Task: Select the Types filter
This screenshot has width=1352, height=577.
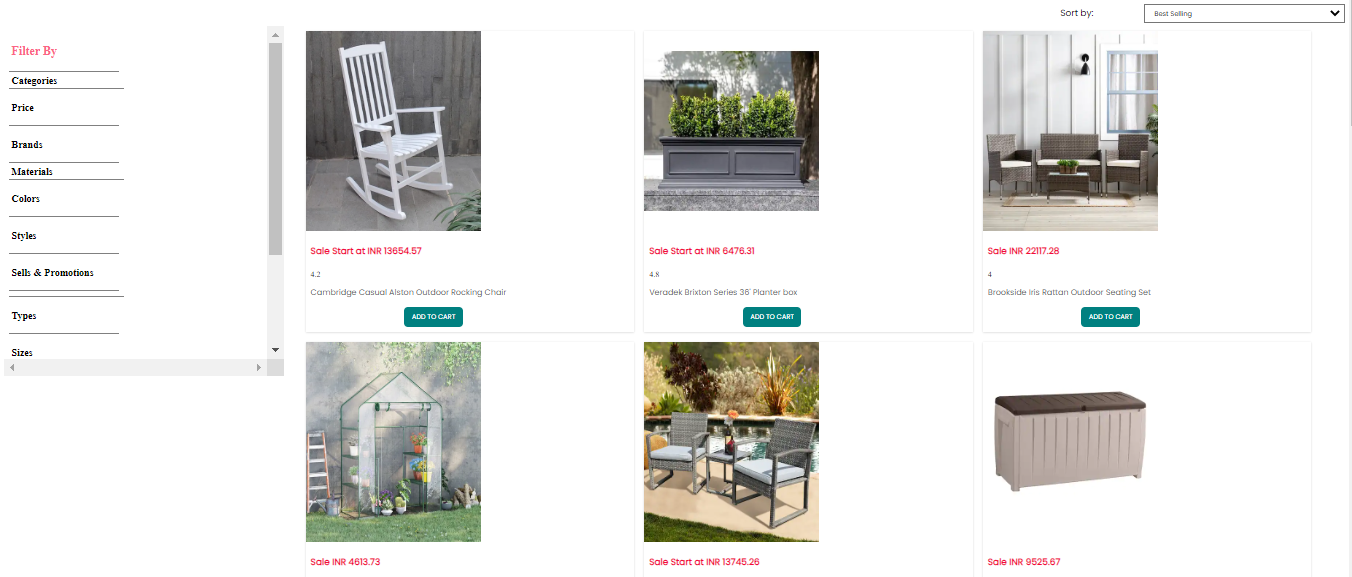Action: click(24, 316)
